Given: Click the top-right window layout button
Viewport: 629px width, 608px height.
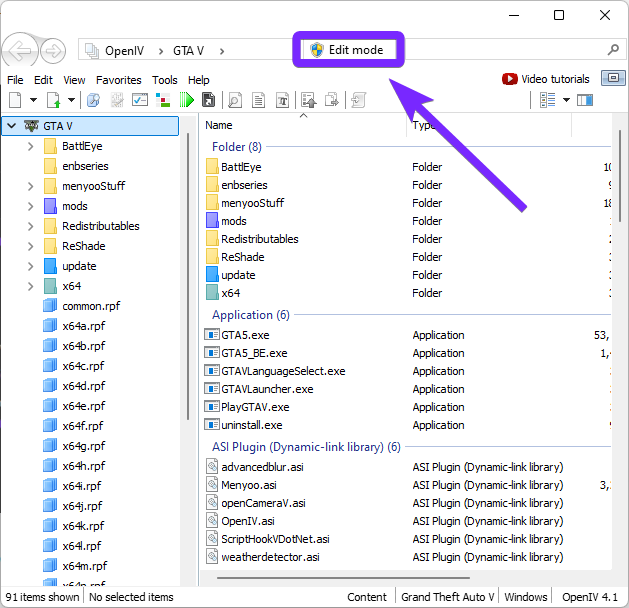Looking at the screenshot, I should [613, 78].
